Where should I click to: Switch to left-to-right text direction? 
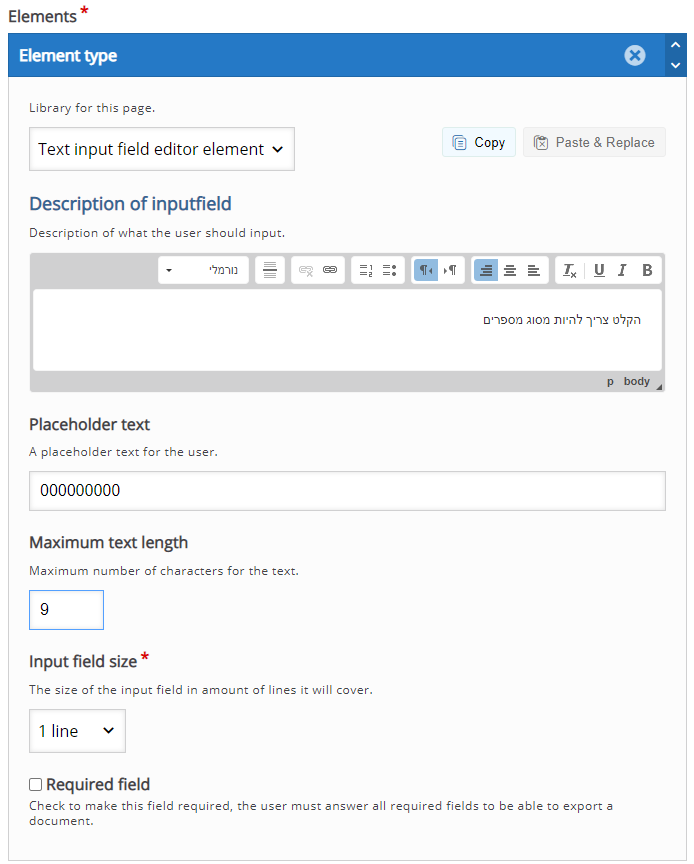coord(451,270)
